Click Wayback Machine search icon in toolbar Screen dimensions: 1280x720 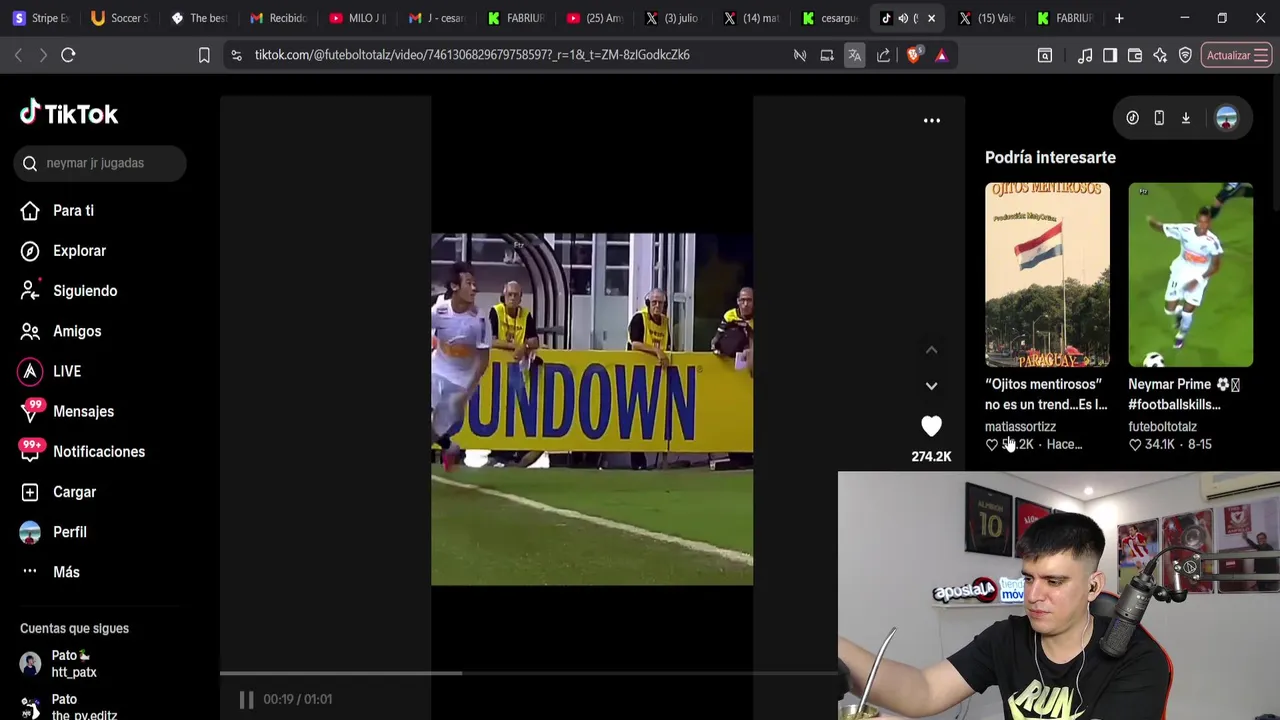(x=1045, y=55)
